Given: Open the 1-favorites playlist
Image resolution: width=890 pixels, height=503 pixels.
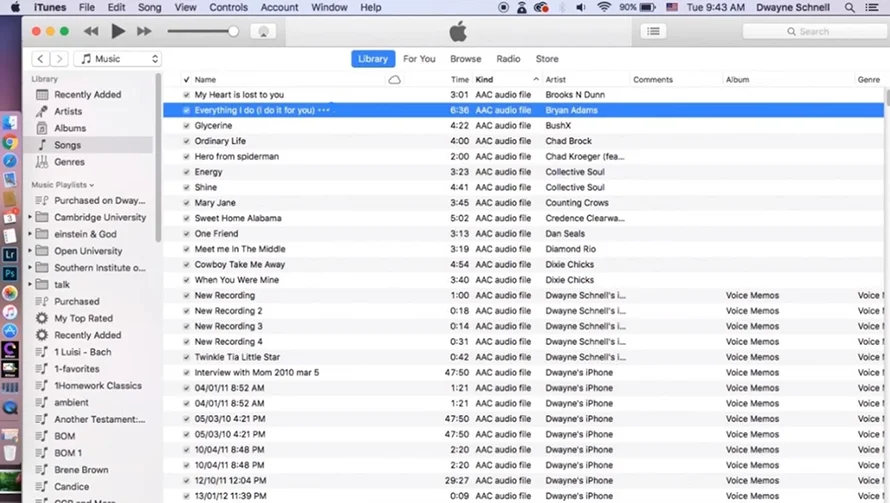Looking at the screenshot, I should 77,368.
